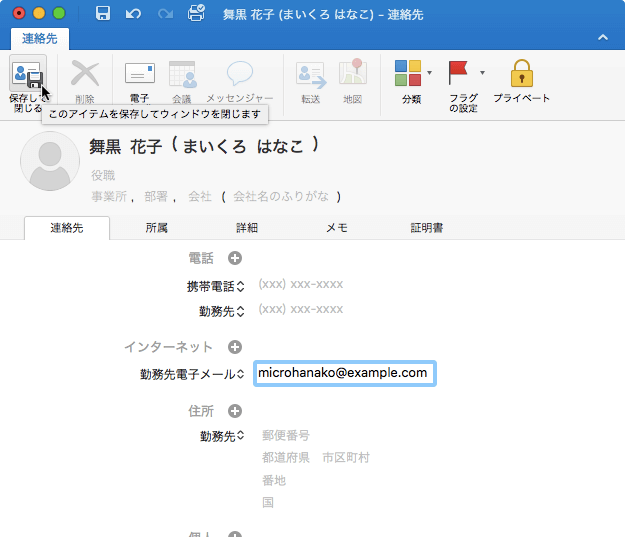Click the Messenger (メッセンジャー) bubble icon
625x537 pixels.
240,73
